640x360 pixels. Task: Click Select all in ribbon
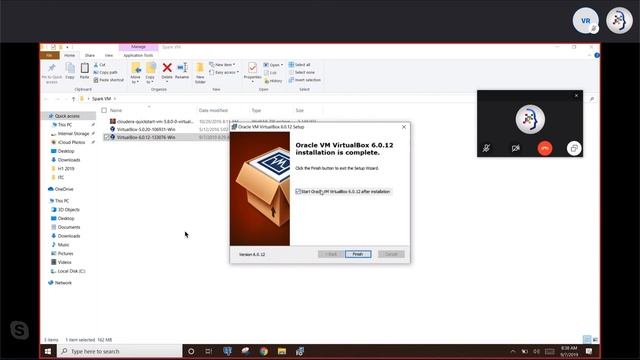click(300, 64)
